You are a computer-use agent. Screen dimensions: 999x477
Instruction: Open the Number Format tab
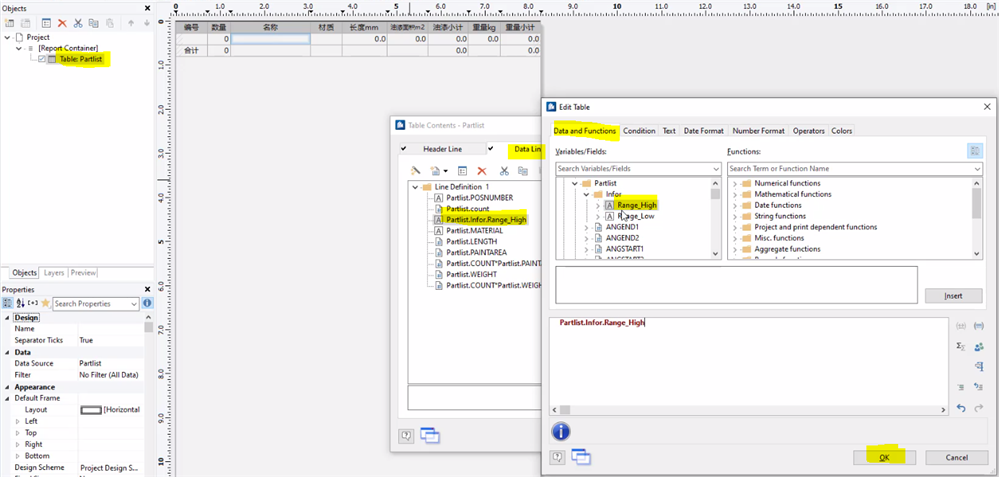pos(758,131)
